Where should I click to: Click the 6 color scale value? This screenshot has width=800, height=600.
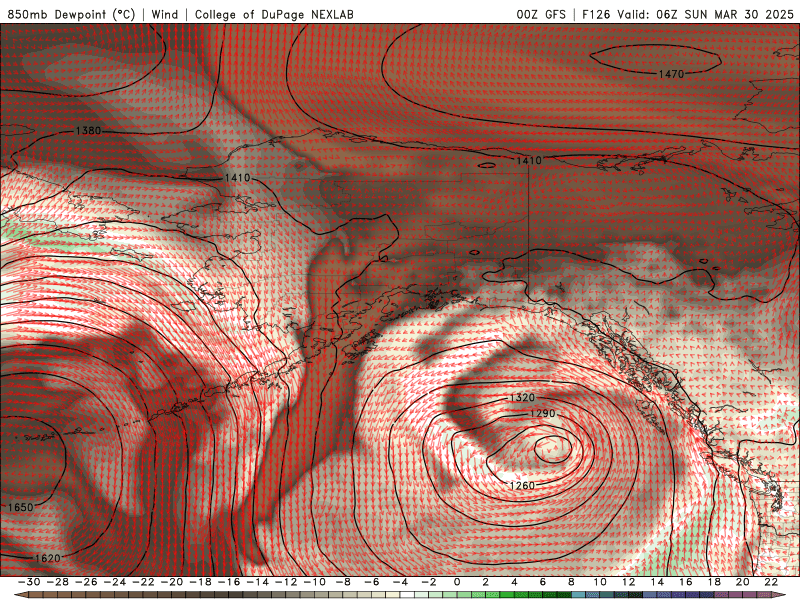tap(542, 582)
